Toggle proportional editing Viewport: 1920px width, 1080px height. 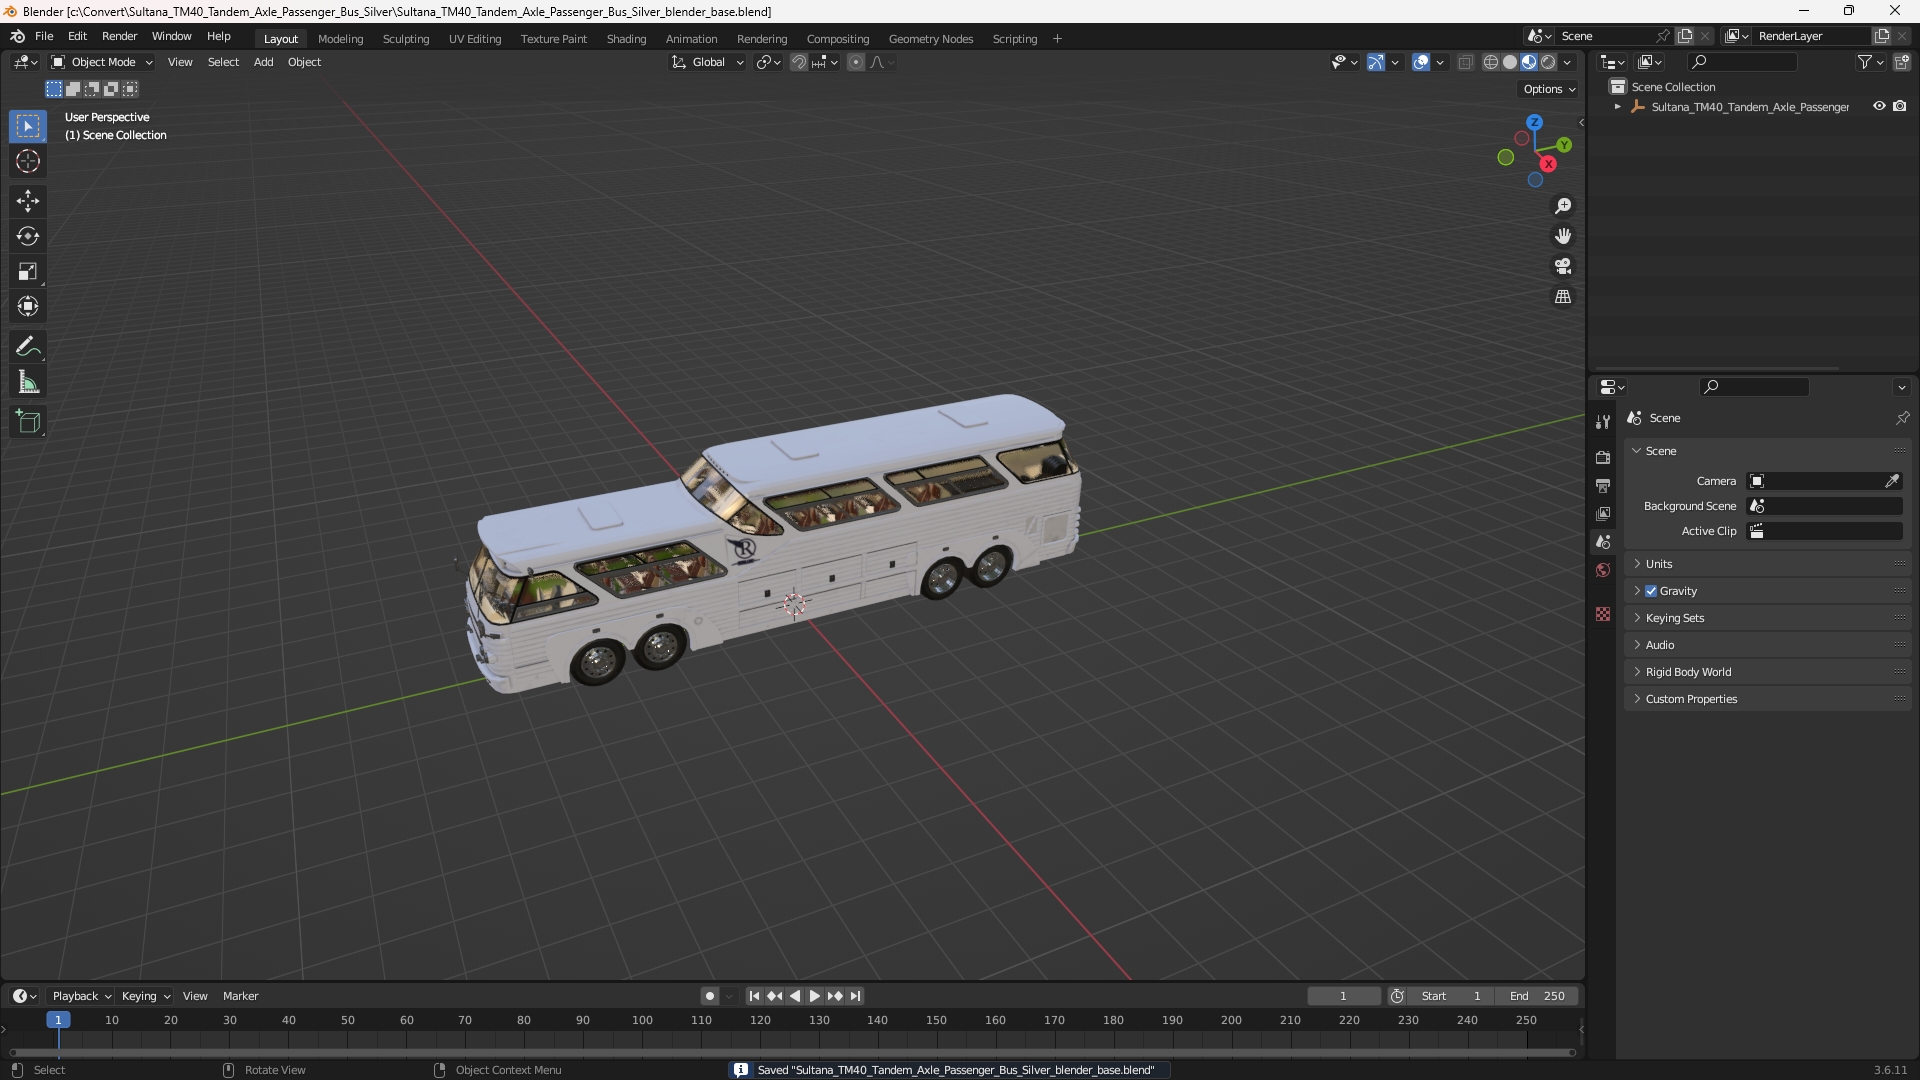856,62
